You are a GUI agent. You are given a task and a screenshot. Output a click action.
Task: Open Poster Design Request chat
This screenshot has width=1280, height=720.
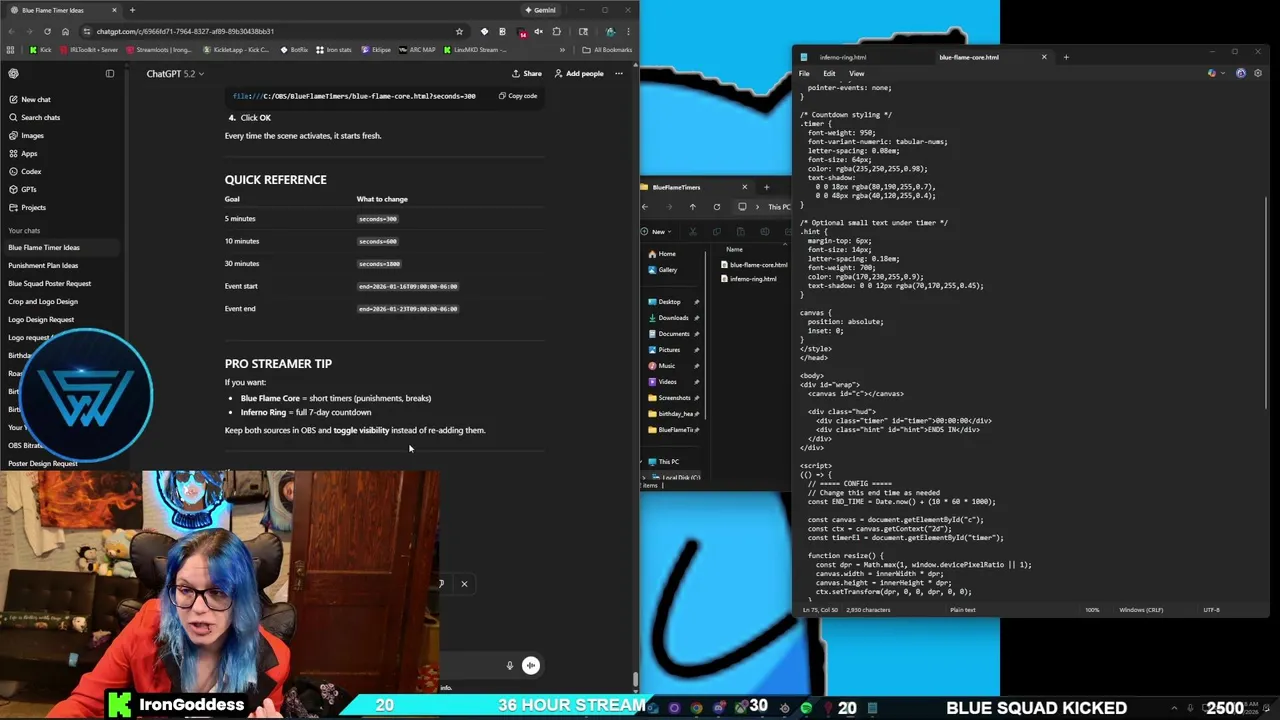click(43, 463)
